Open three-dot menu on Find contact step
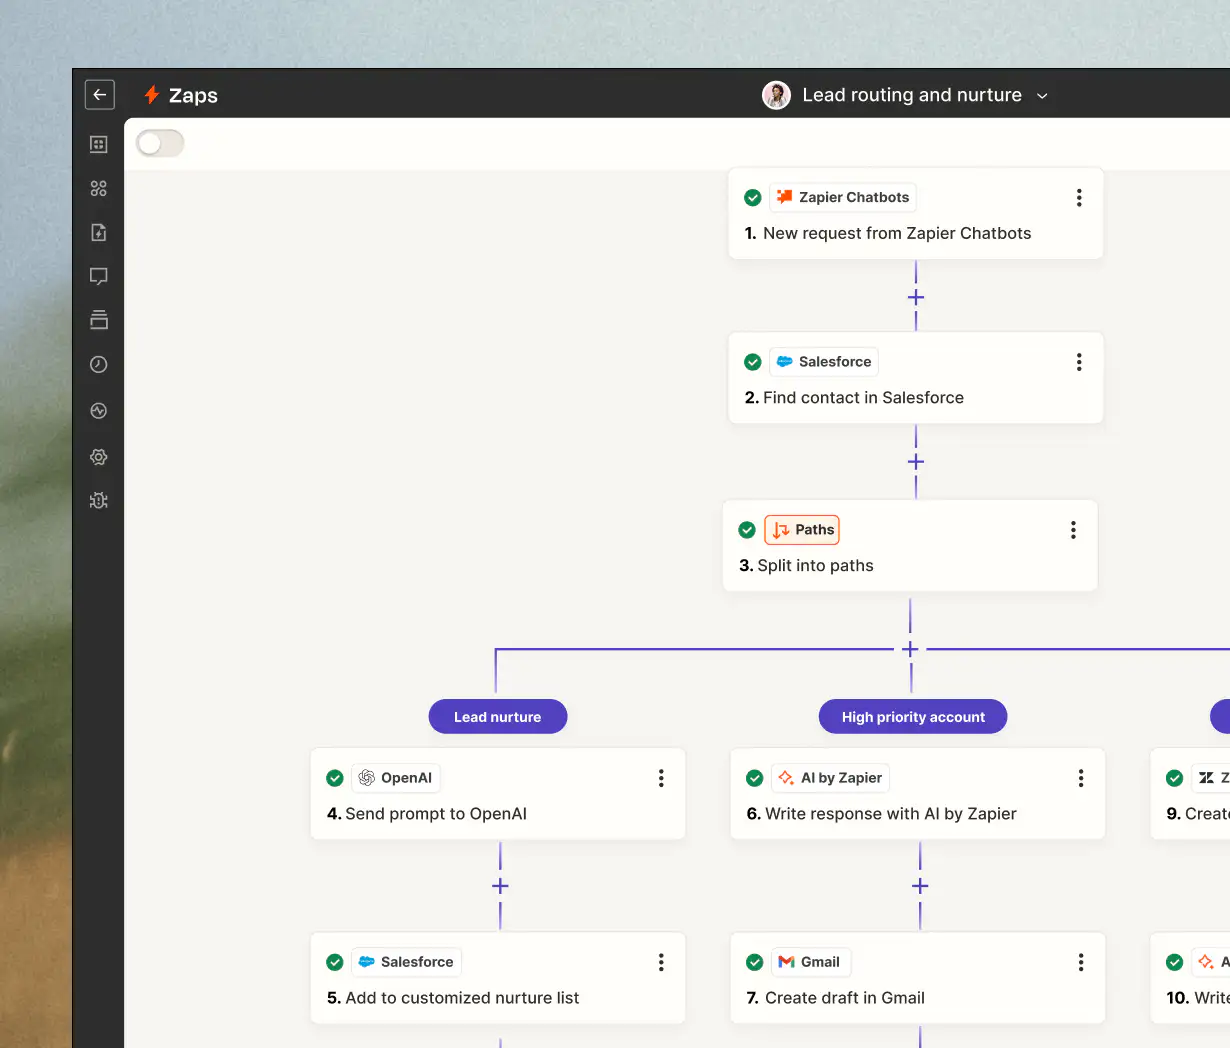Image resolution: width=1230 pixels, height=1048 pixels. pyautogui.click(x=1079, y=362)
